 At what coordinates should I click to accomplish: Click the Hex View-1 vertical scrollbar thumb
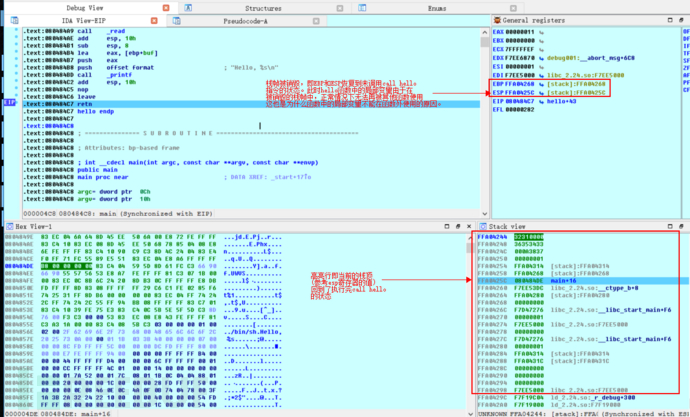click(470, 248)
